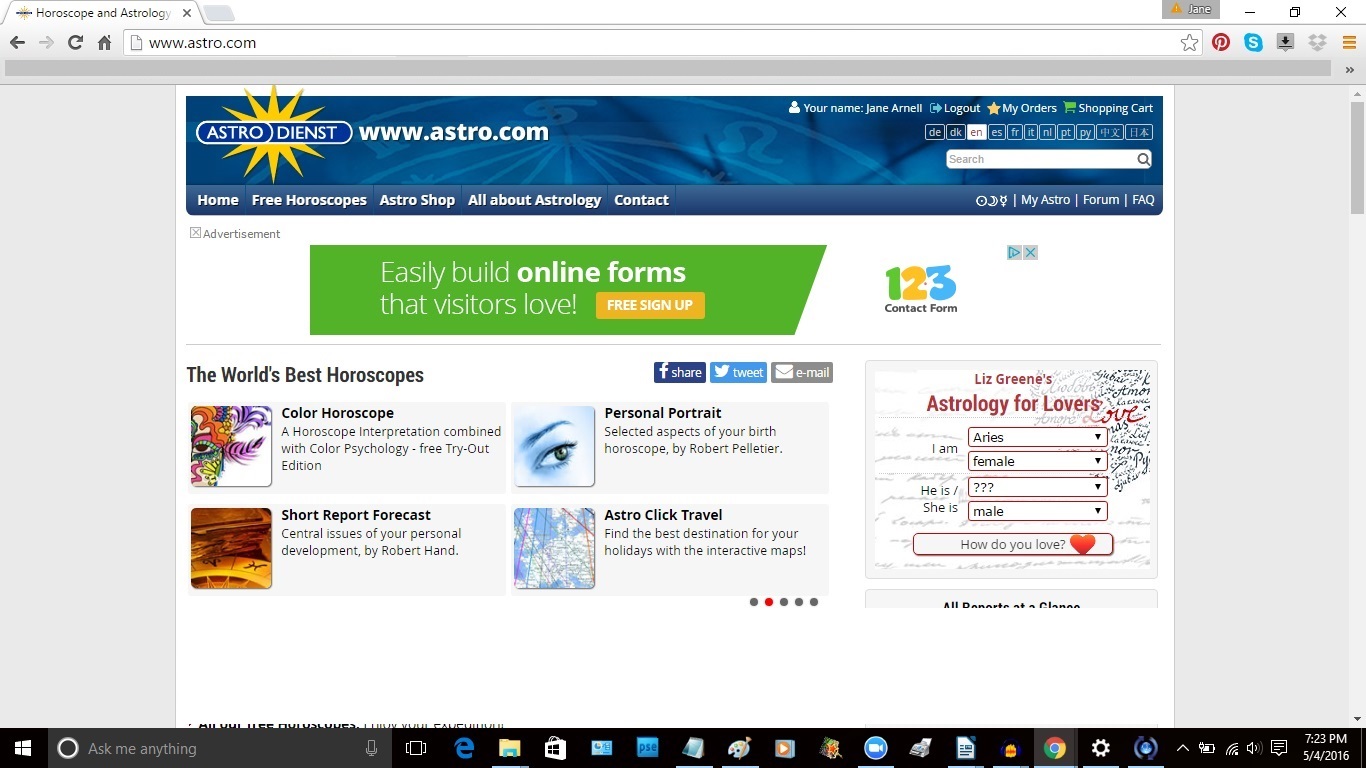
Task: Dismiss the Advertisement checkbox marker
Action: pos(195,232)
